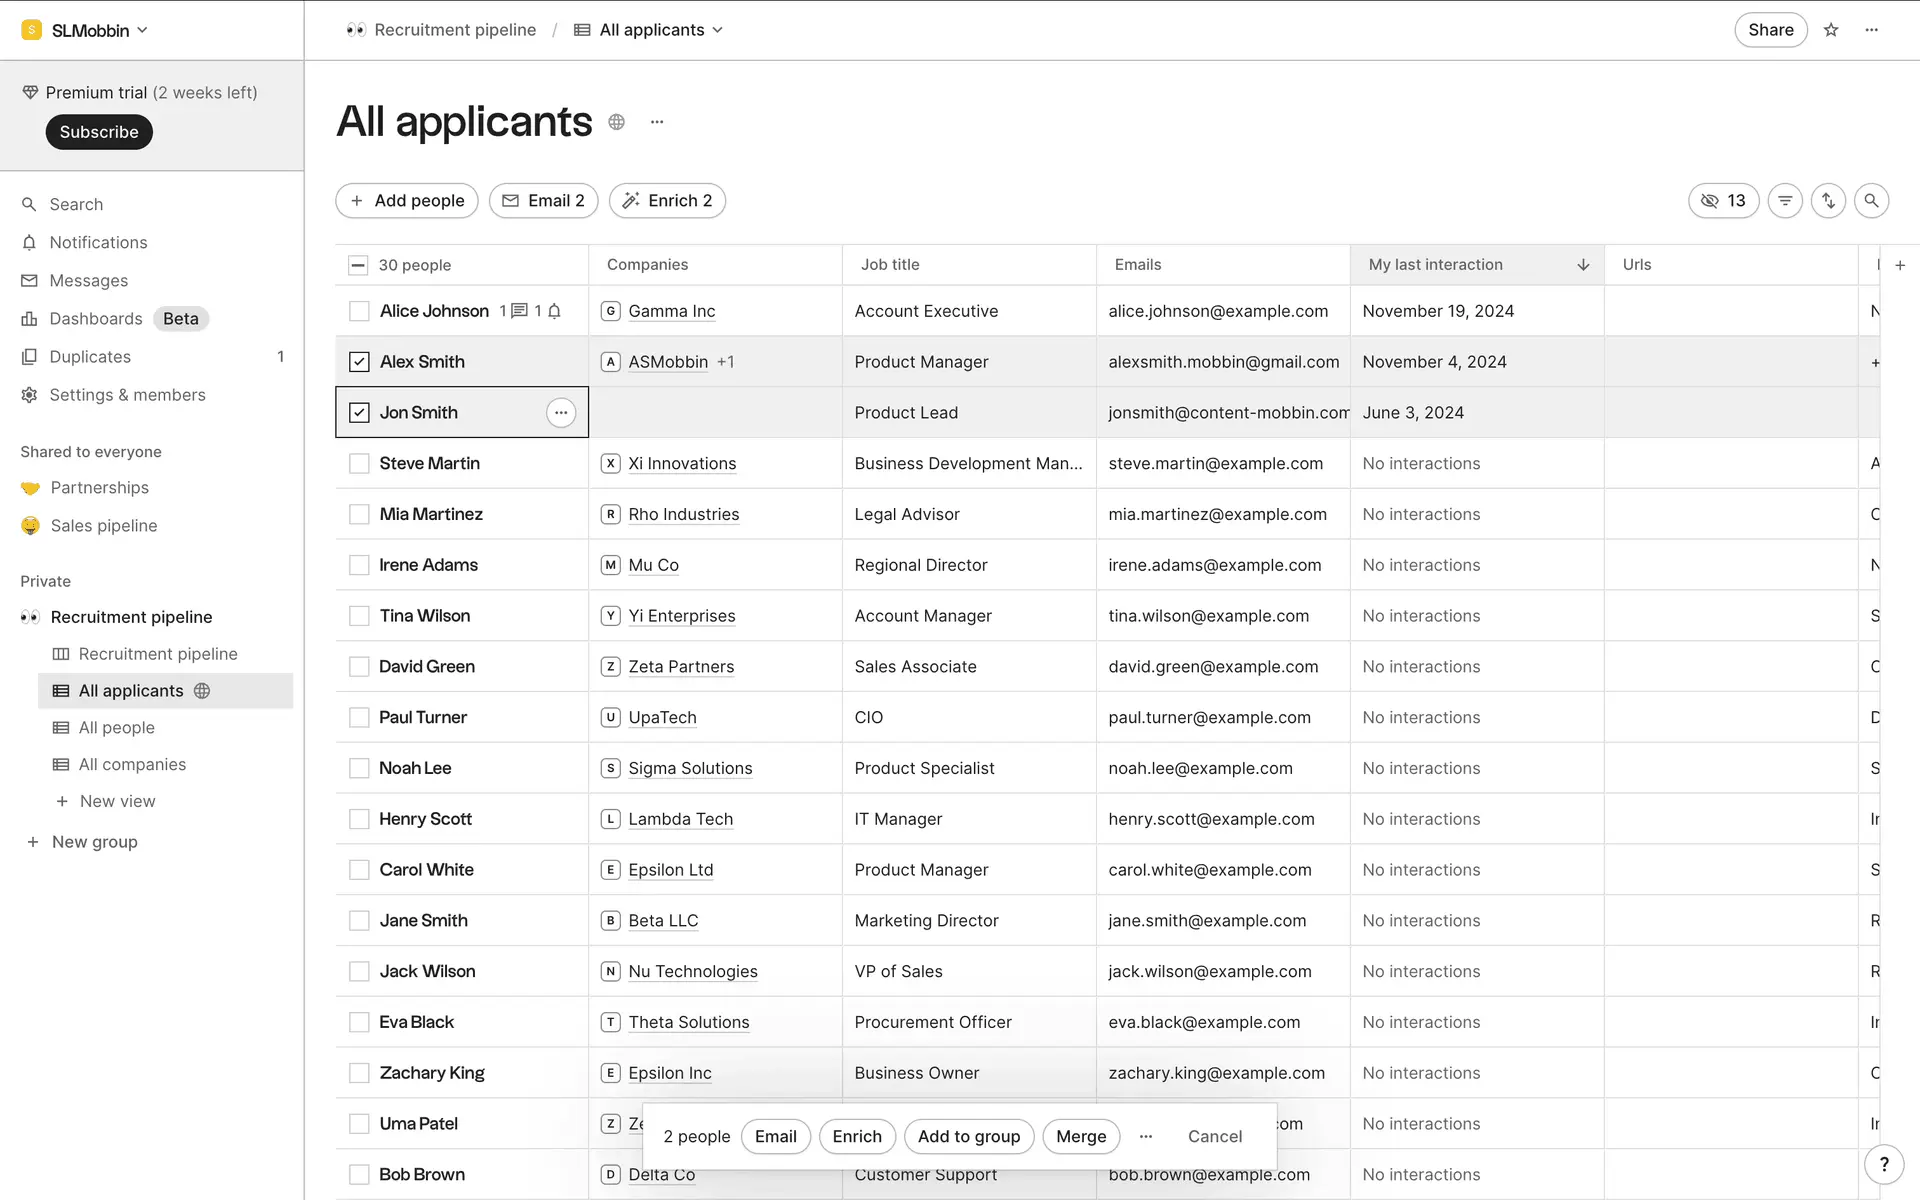Open the filter icon button

pos(1785,201)
